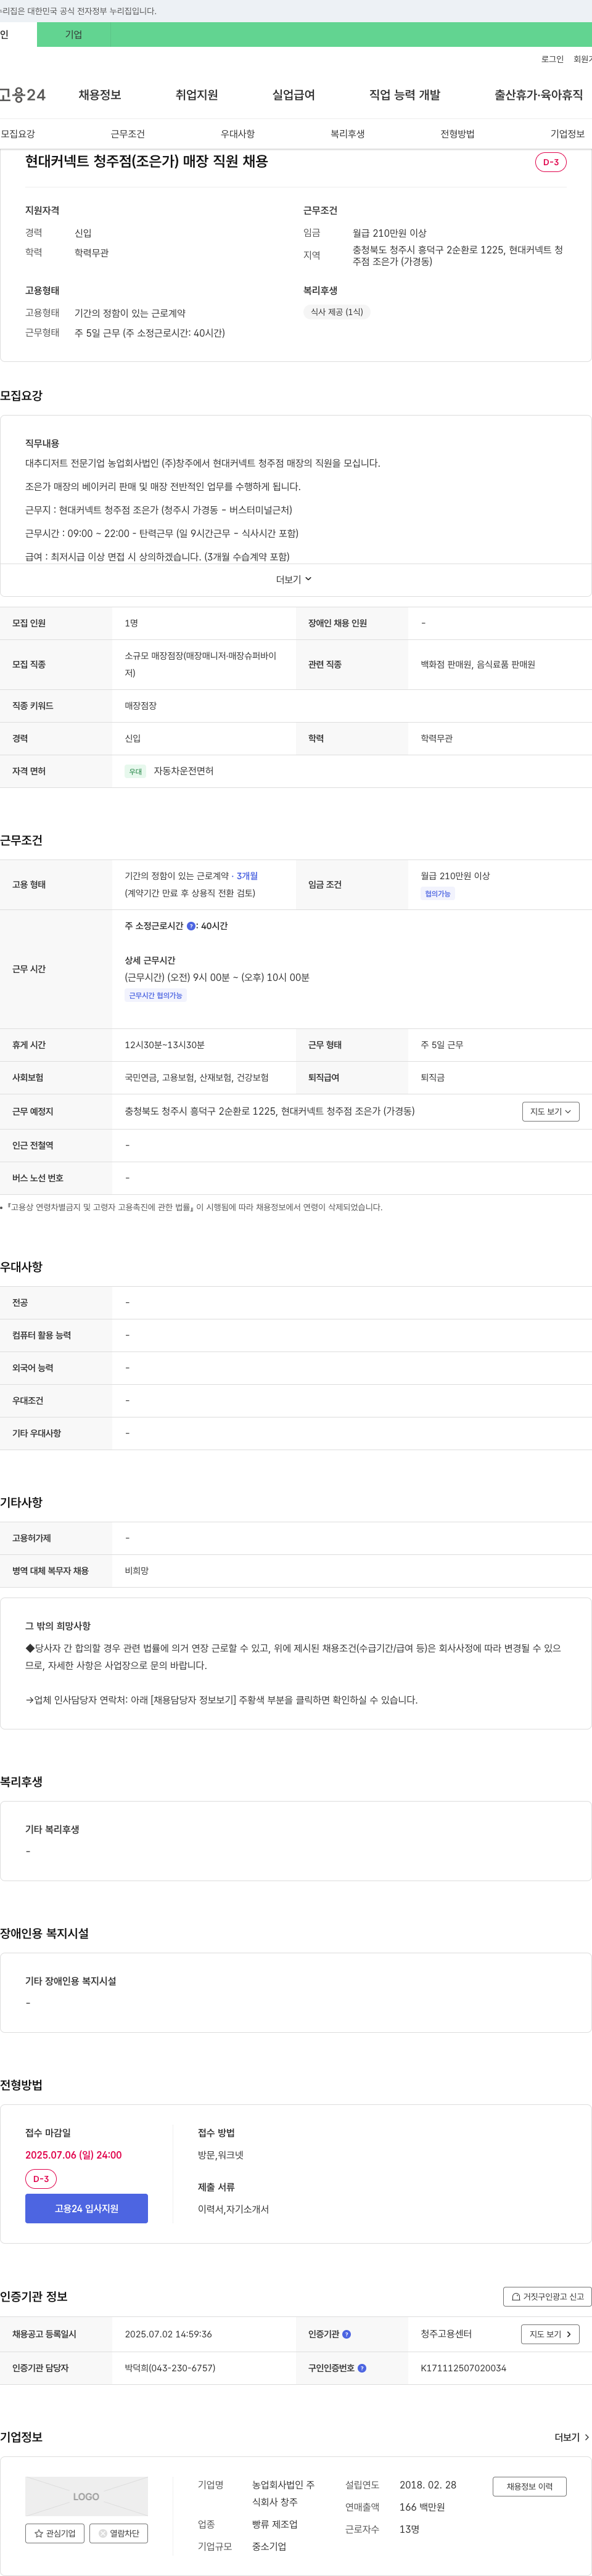The image size is (592, 2576).
Task: Open the 출산휴가·육아휴직 menu
Action: 538,95
